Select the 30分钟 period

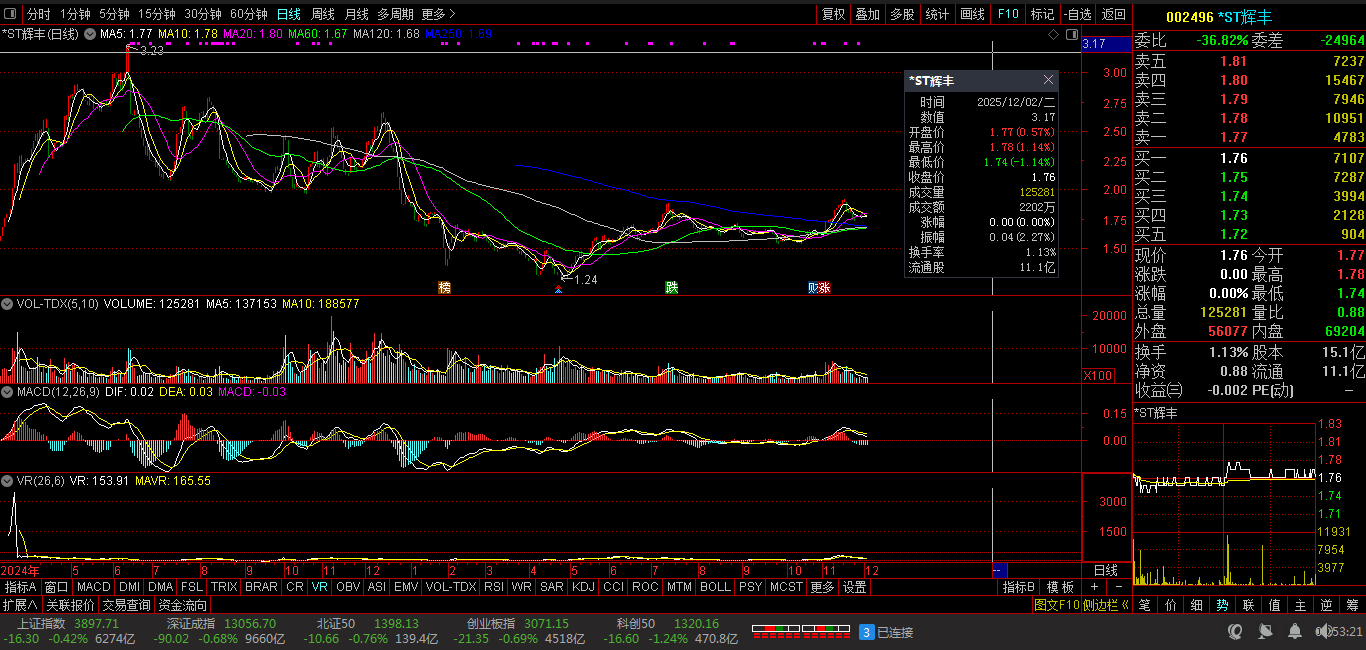(x=203, y=14)
